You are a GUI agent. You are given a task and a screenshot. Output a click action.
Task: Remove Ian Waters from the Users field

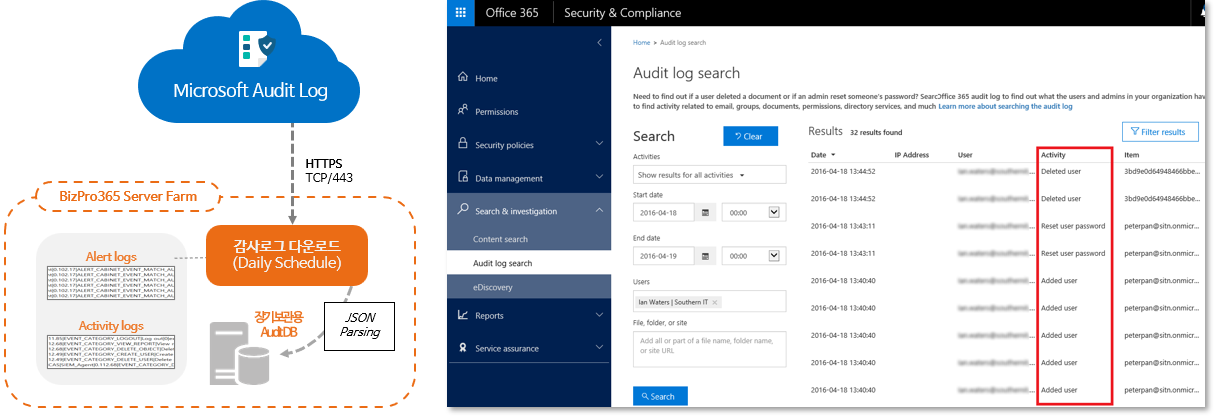tap(716, 302)
